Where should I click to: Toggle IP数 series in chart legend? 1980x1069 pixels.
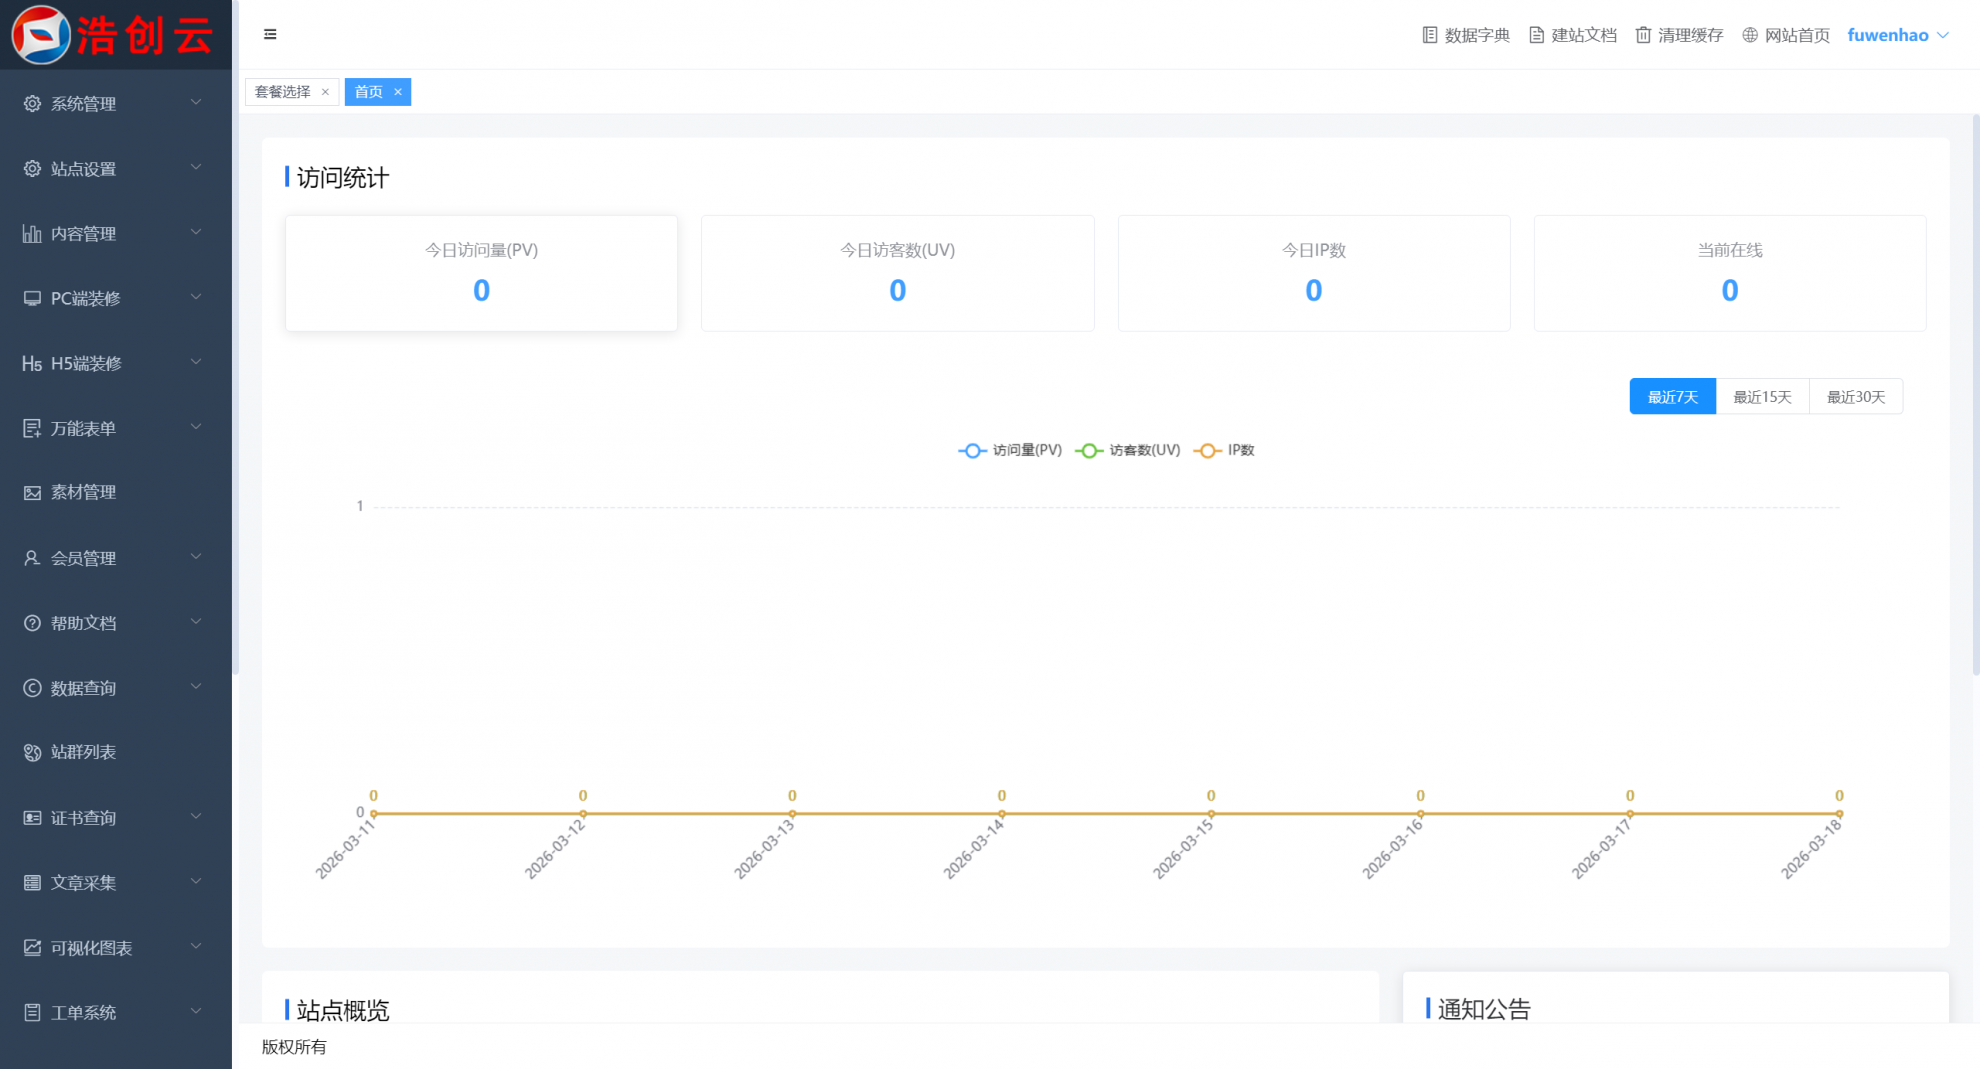click(1224, 451)
